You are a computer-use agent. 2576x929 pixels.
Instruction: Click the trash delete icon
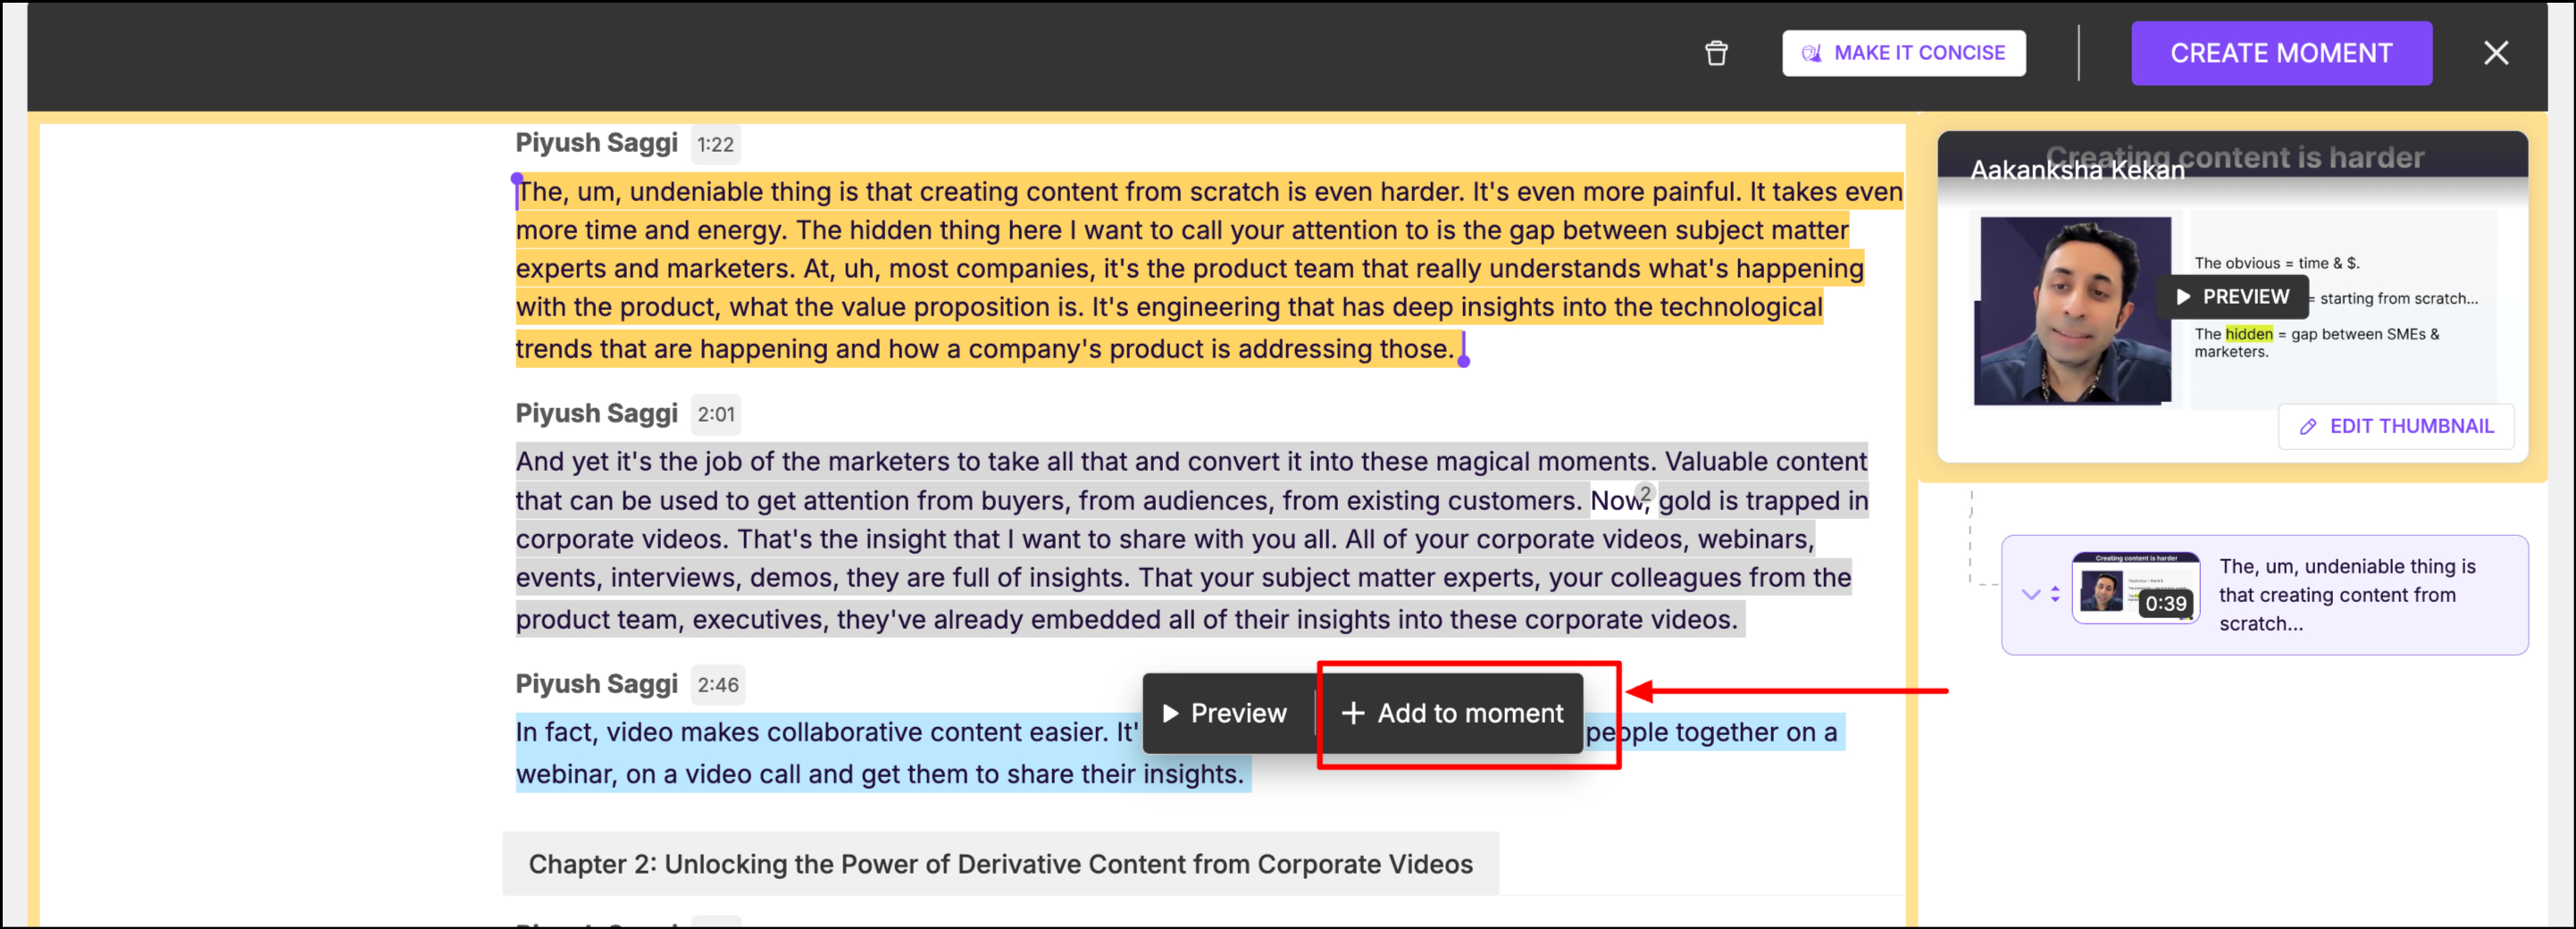click(x=1716, y=53)
